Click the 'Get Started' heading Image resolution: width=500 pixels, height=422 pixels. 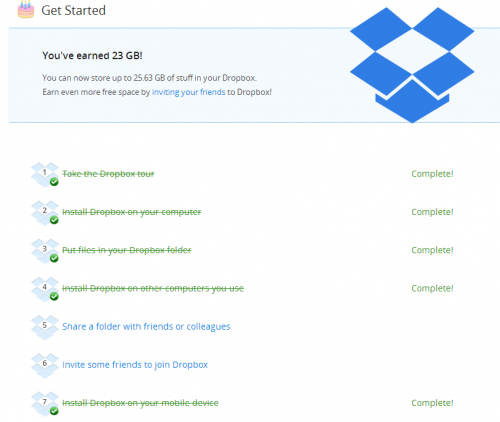pos(73,10)
